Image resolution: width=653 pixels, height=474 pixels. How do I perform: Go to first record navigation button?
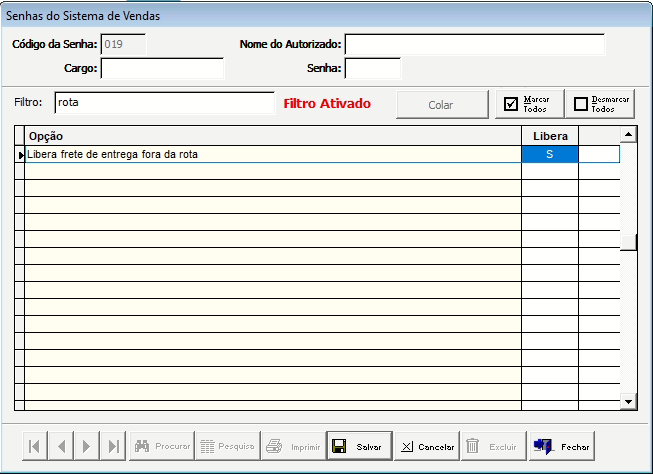(35, 446)
